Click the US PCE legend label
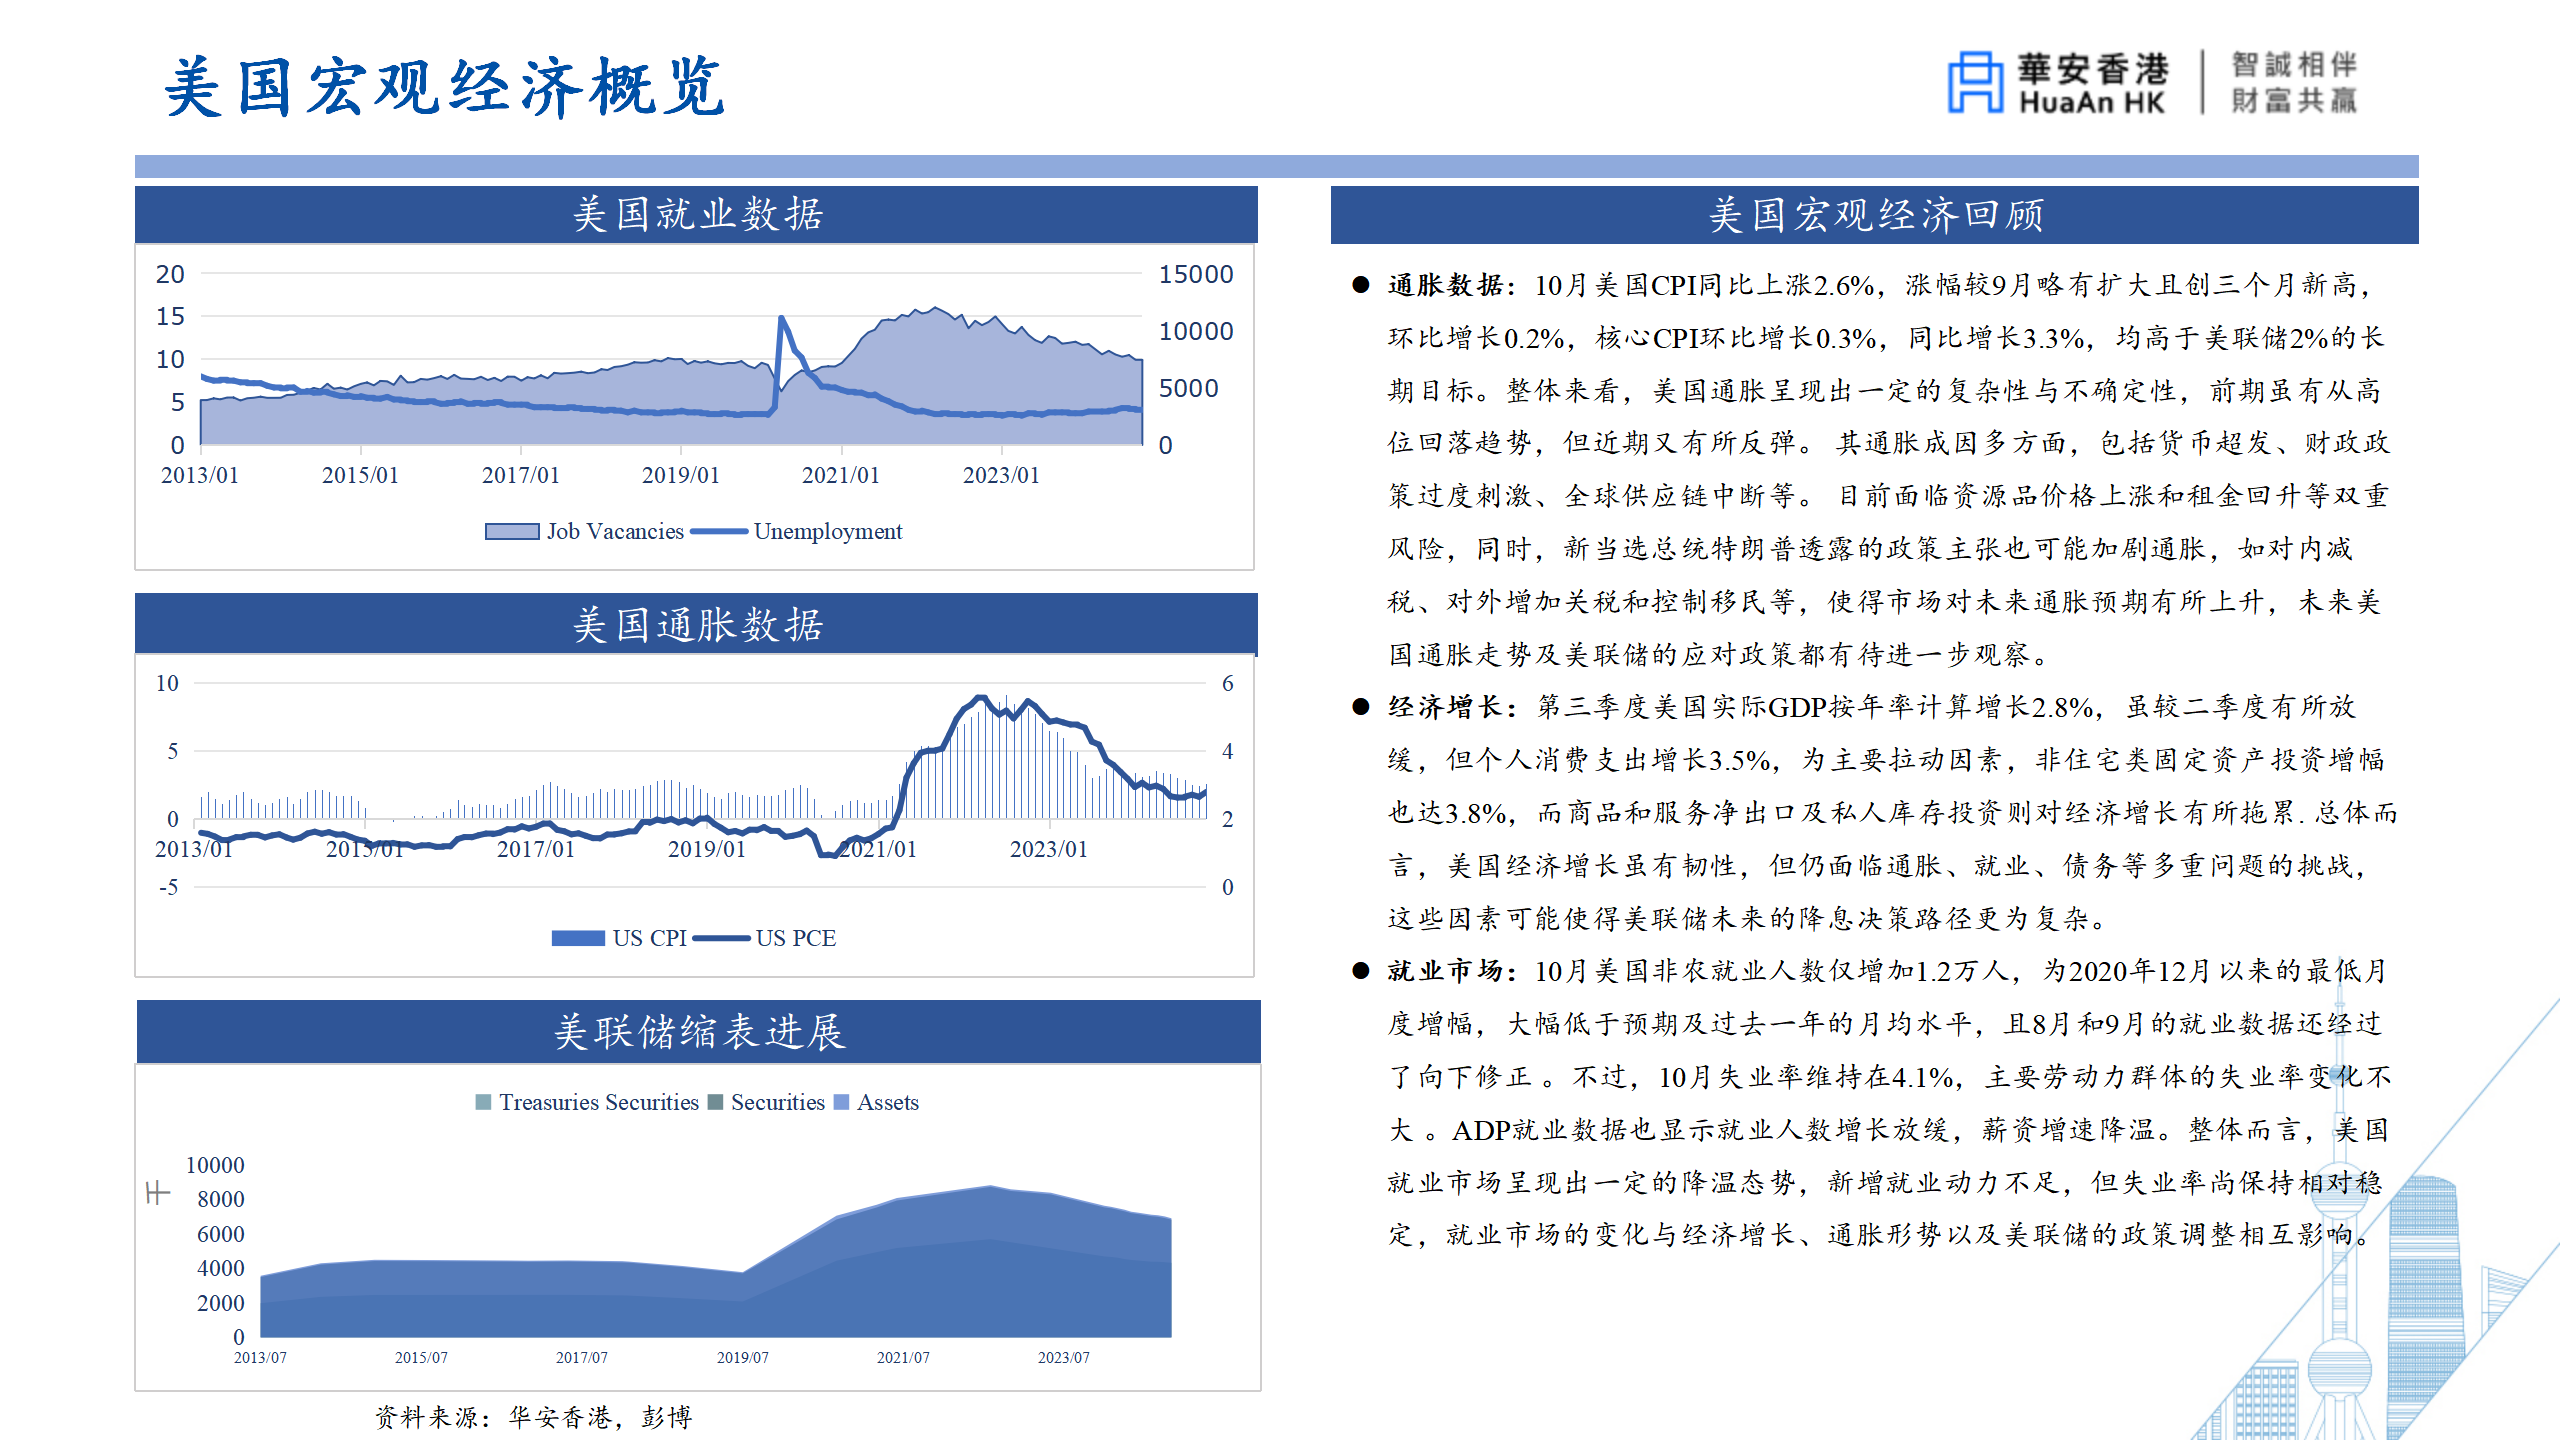The height and width of the screenshot is (1440, 2560). 796,938
